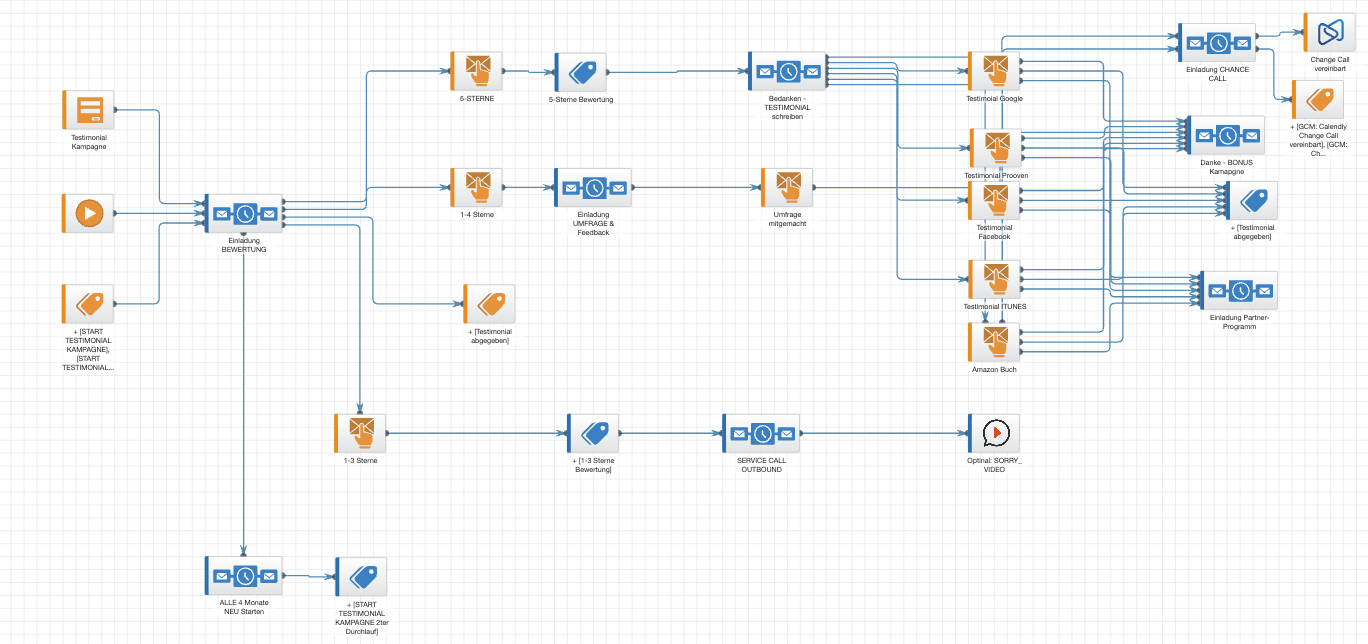Select the 1-4 Sterne goal node
The height and width of the screenshot is (644, 1368).
(x=477, y=187)
